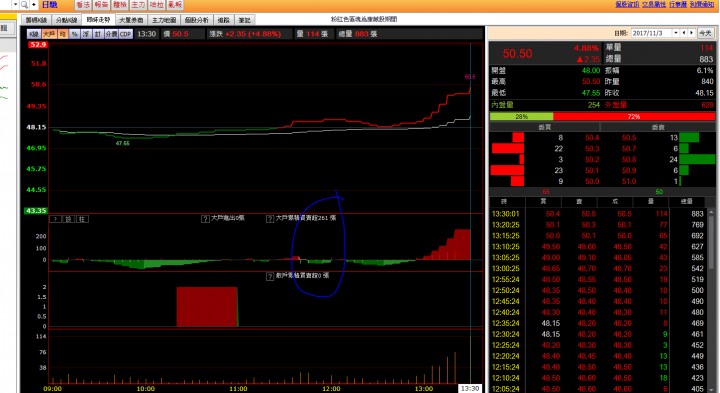
Task: Click the 13:20:25 trade row
Action: (598, 225)
